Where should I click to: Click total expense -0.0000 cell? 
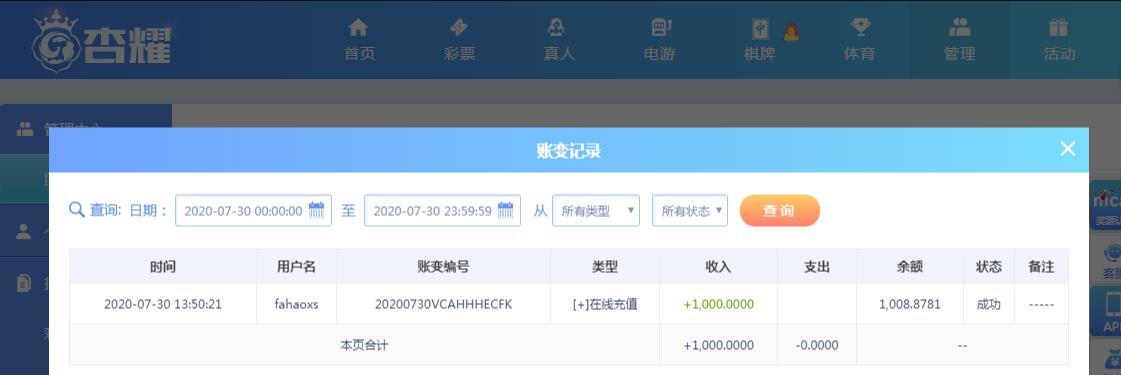tap(816, 345)
